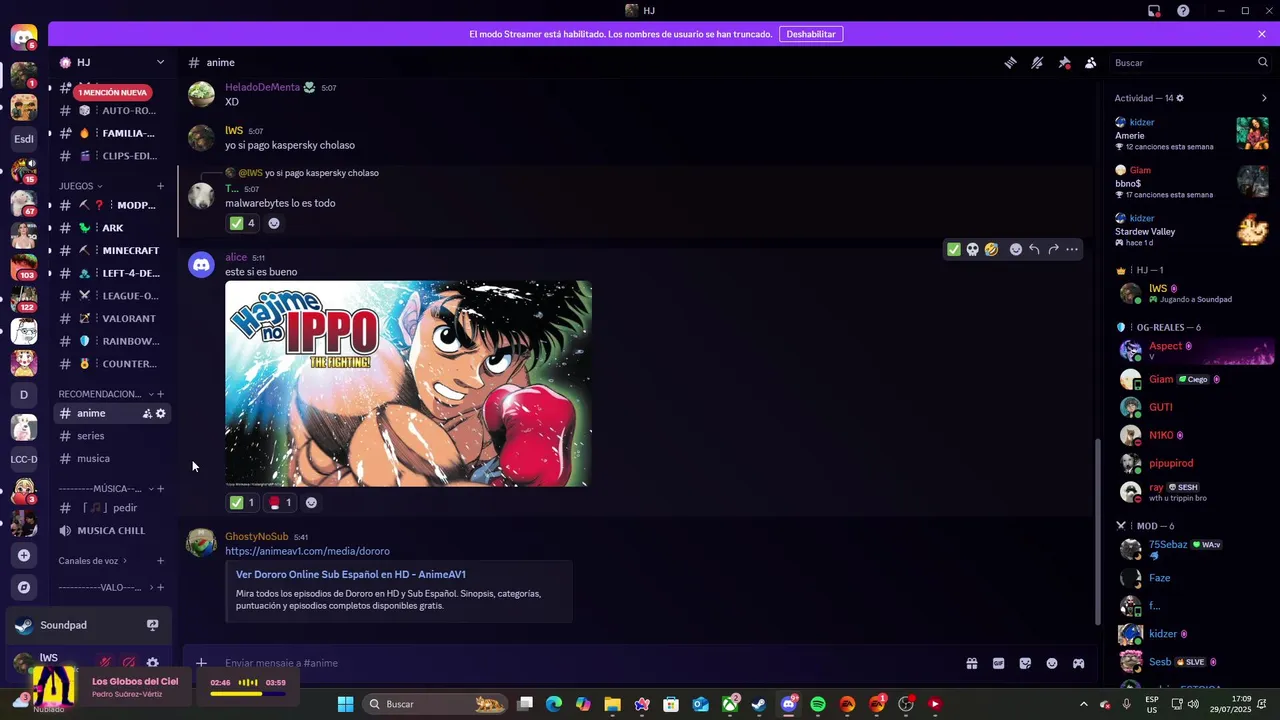This screenshot has width=1280, height=720.
Task: Open Ver Dororo Online embed title
Action: (351, 575)
